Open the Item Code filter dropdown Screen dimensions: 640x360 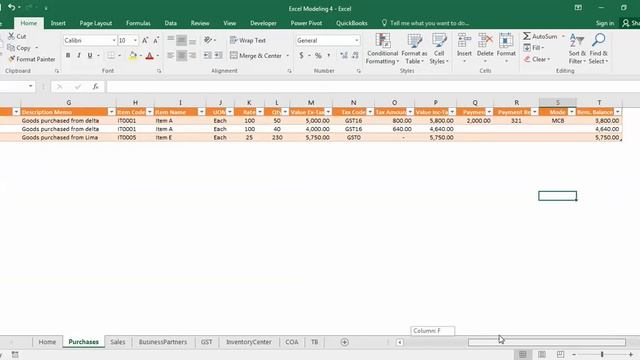[x=149, y=112]
